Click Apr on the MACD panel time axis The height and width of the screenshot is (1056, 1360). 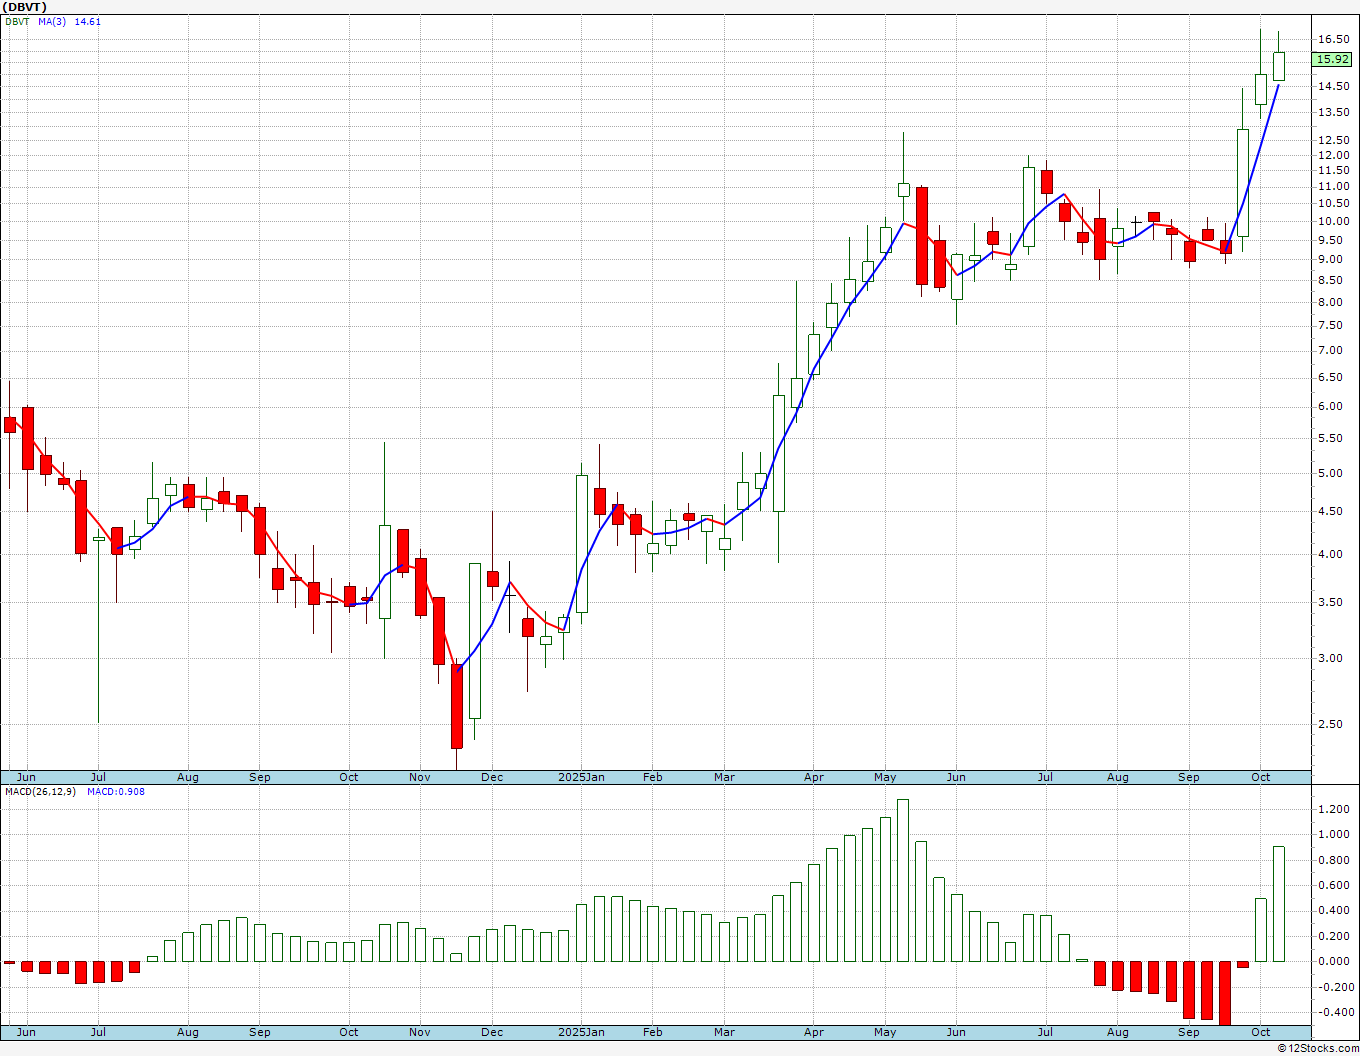point(814,1032)
